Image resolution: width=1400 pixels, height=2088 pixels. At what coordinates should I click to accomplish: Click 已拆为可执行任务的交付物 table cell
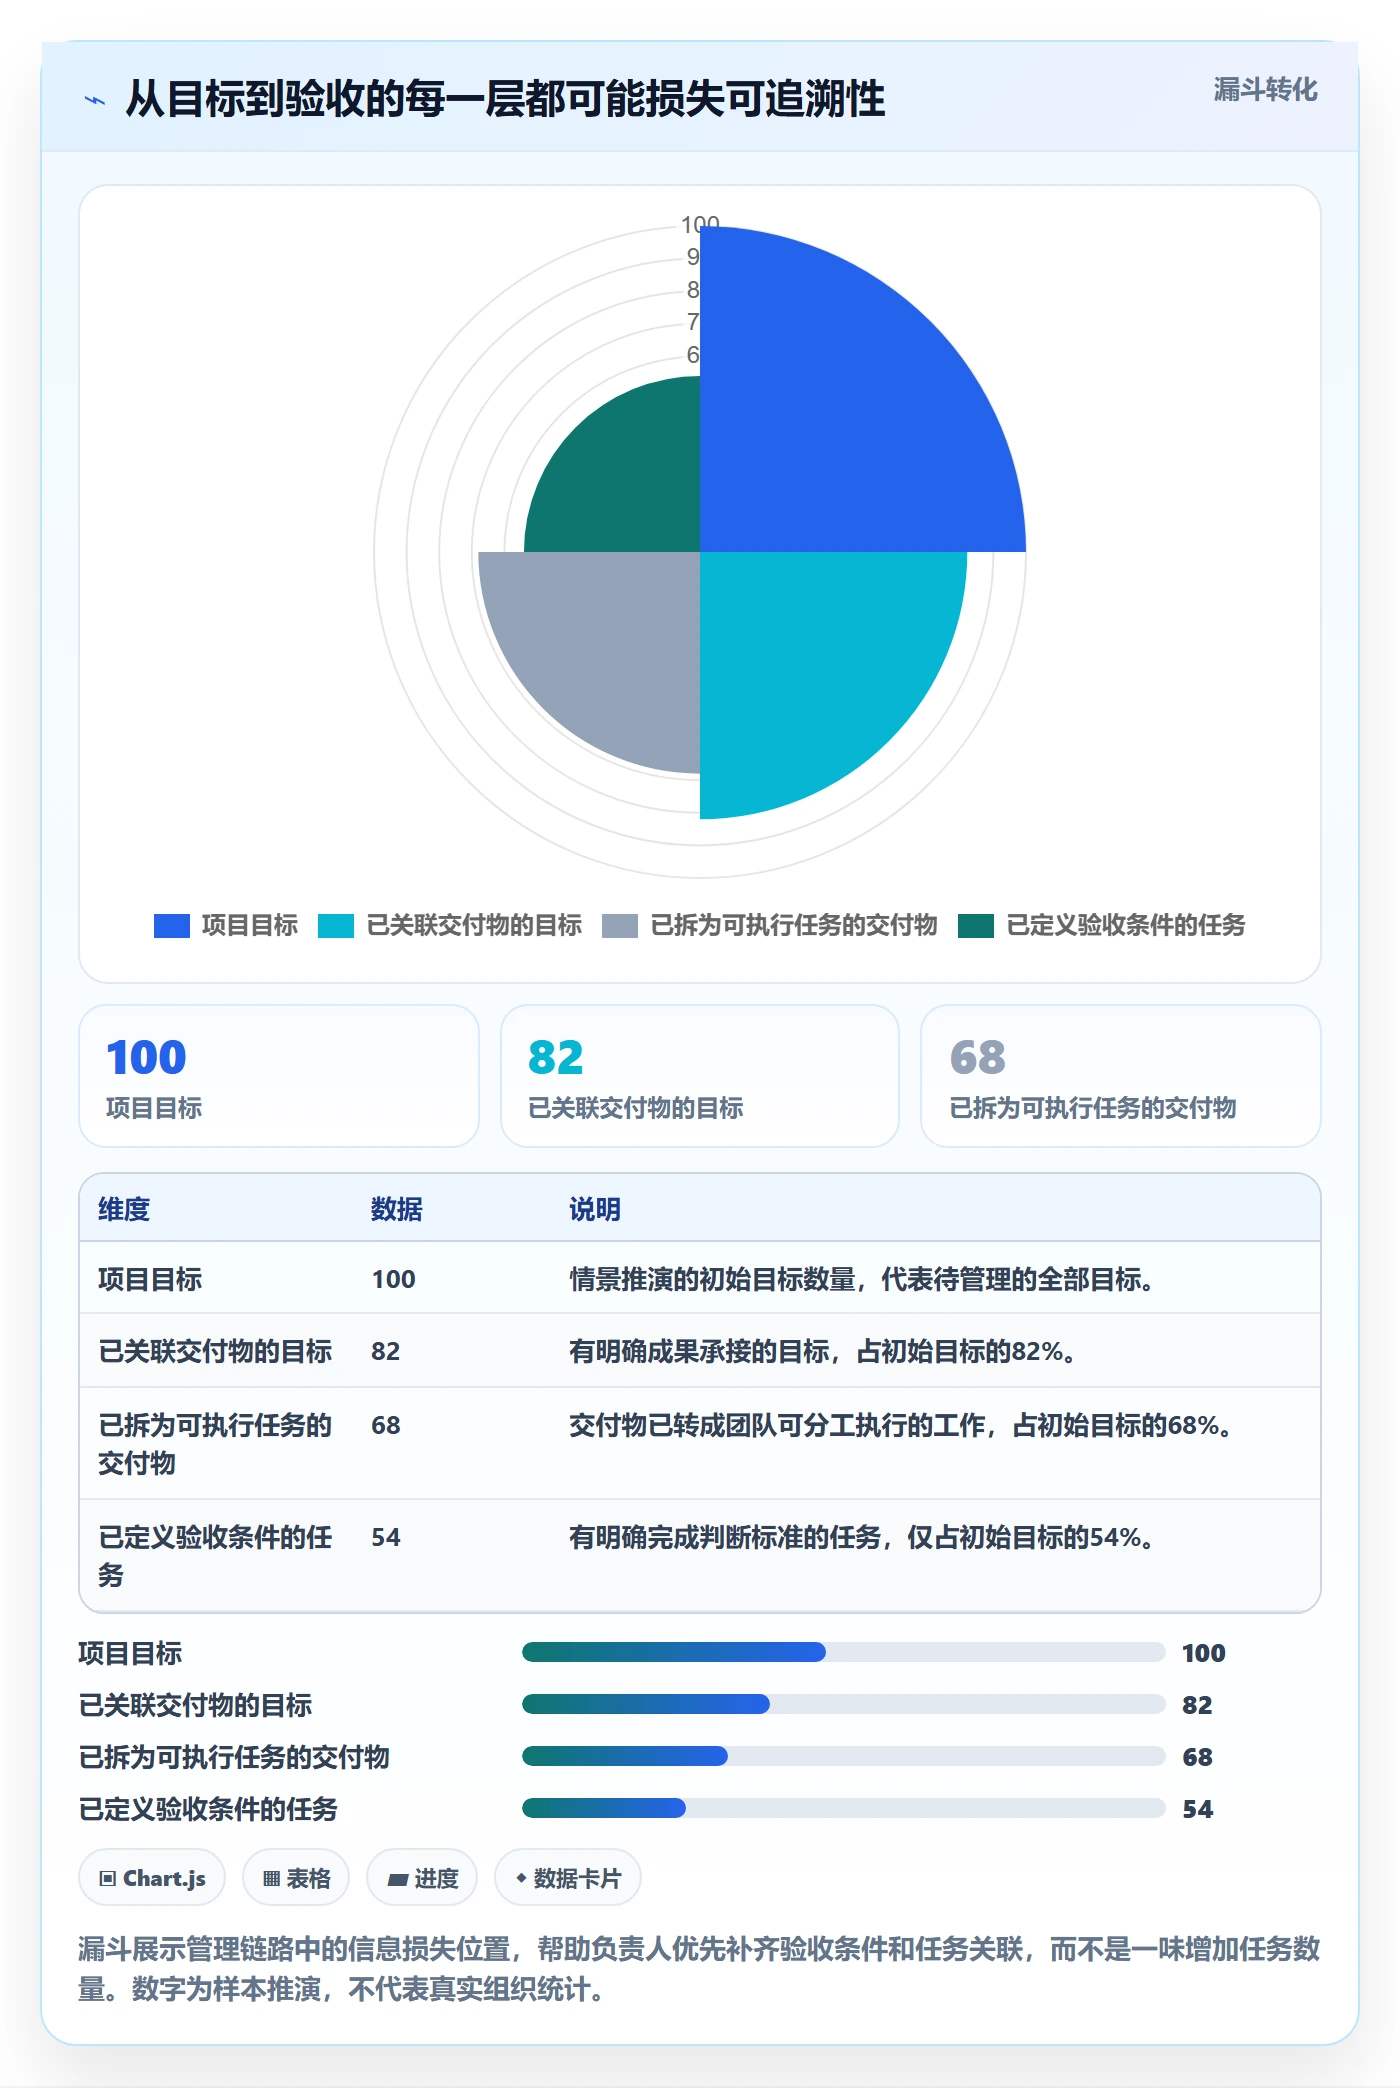215,1444
